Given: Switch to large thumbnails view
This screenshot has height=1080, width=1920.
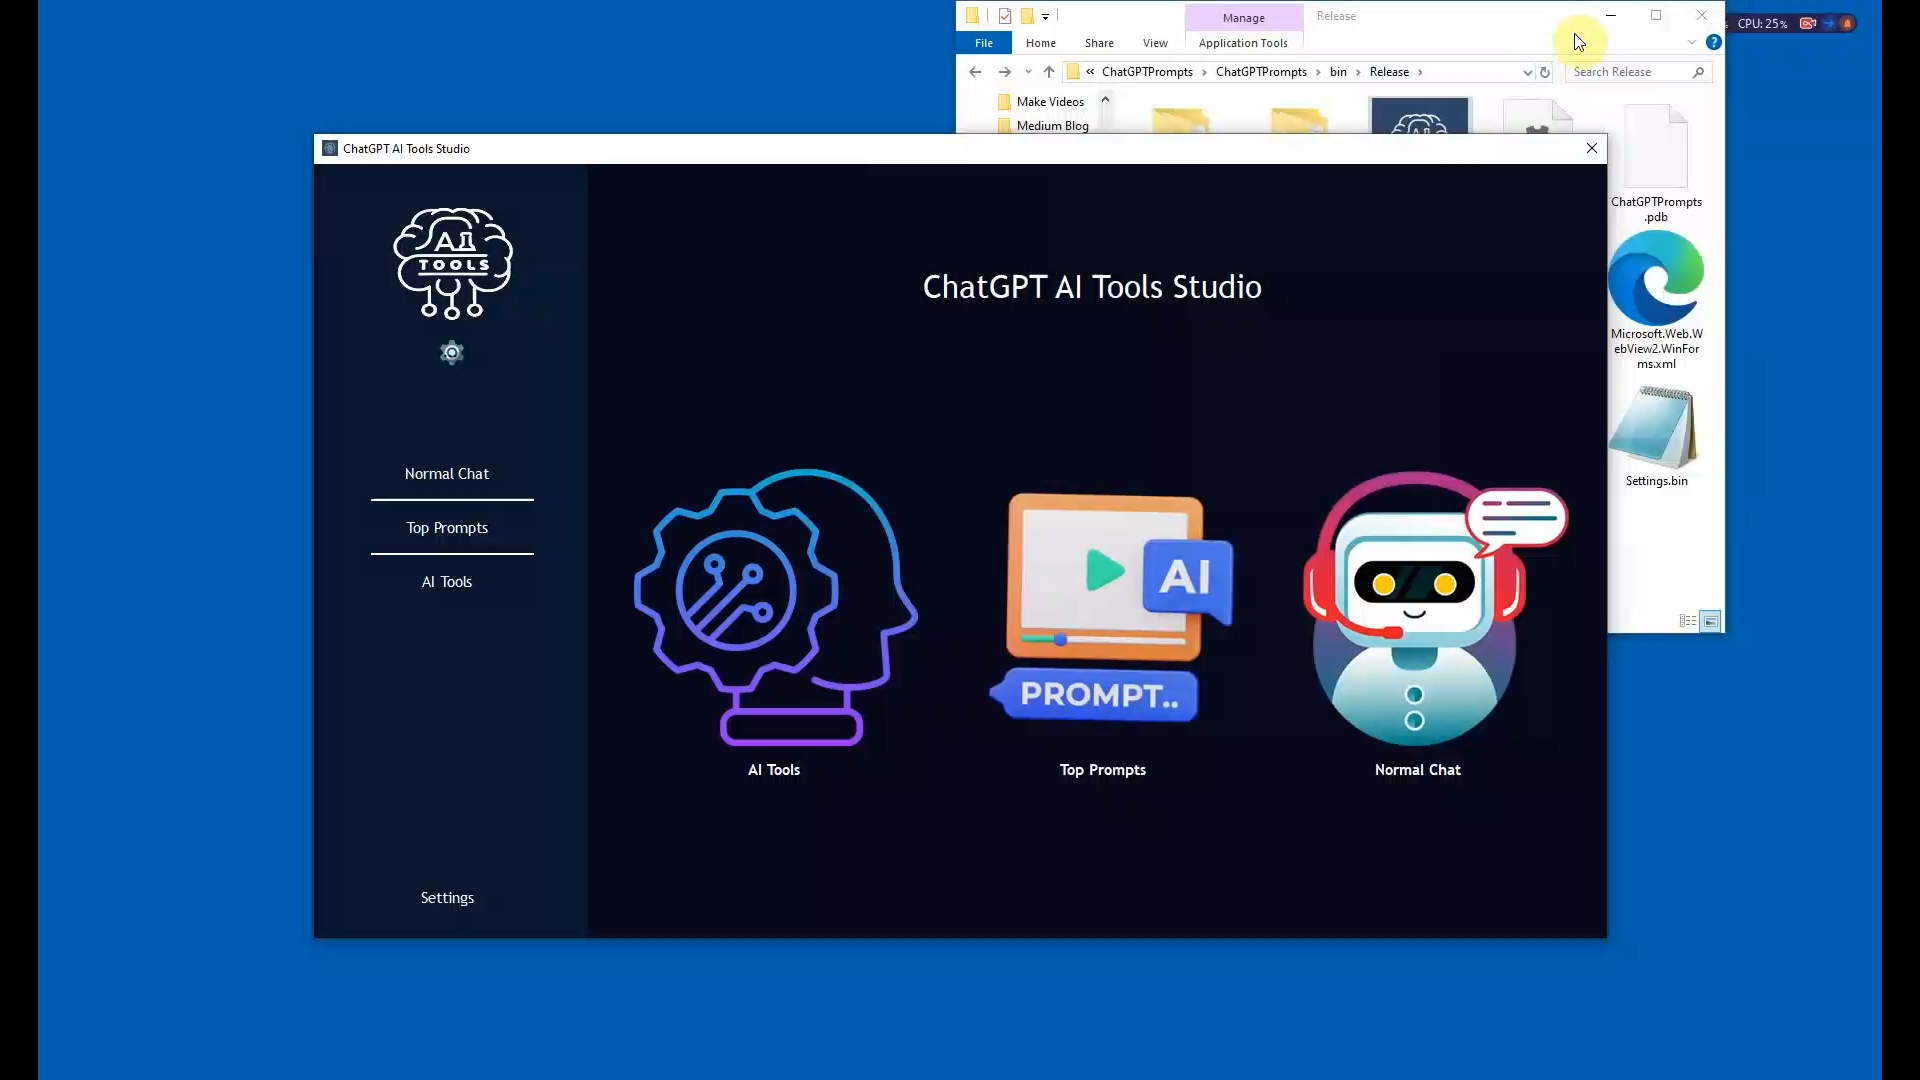Looking at the screenshot, I should (1710, 621).
